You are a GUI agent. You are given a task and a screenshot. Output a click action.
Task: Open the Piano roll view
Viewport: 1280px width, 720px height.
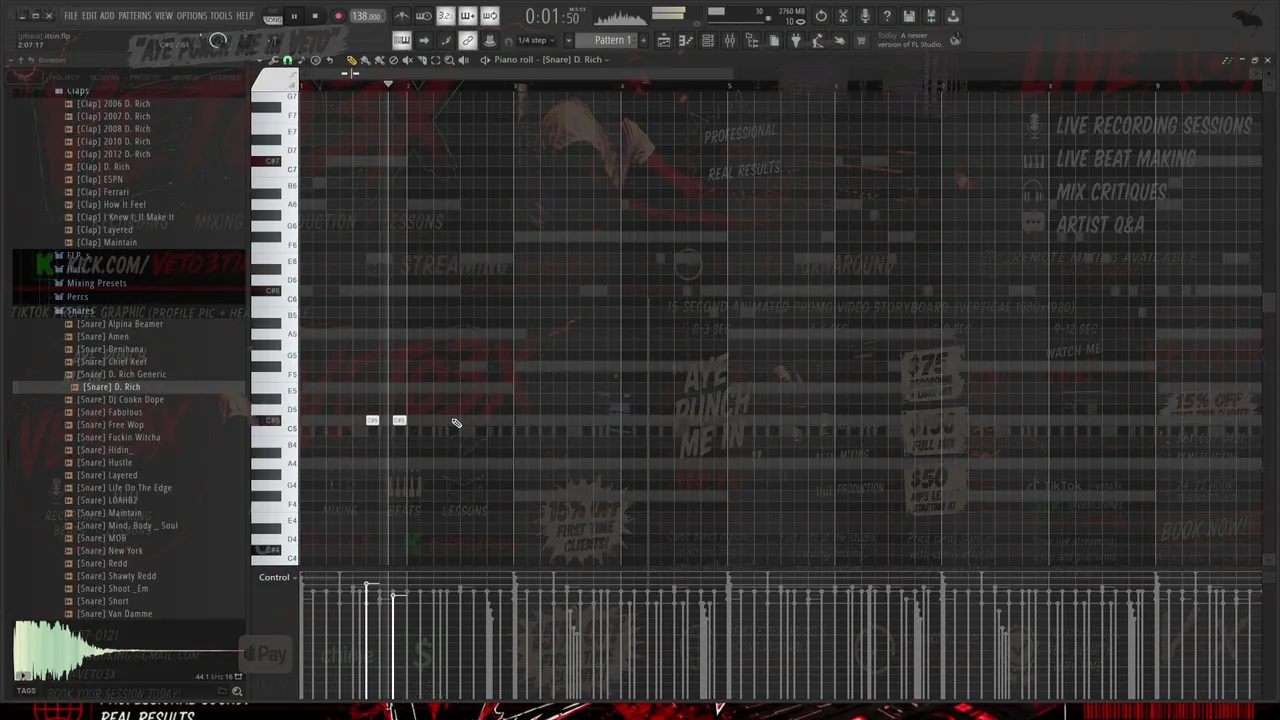(x=686, y=40)
